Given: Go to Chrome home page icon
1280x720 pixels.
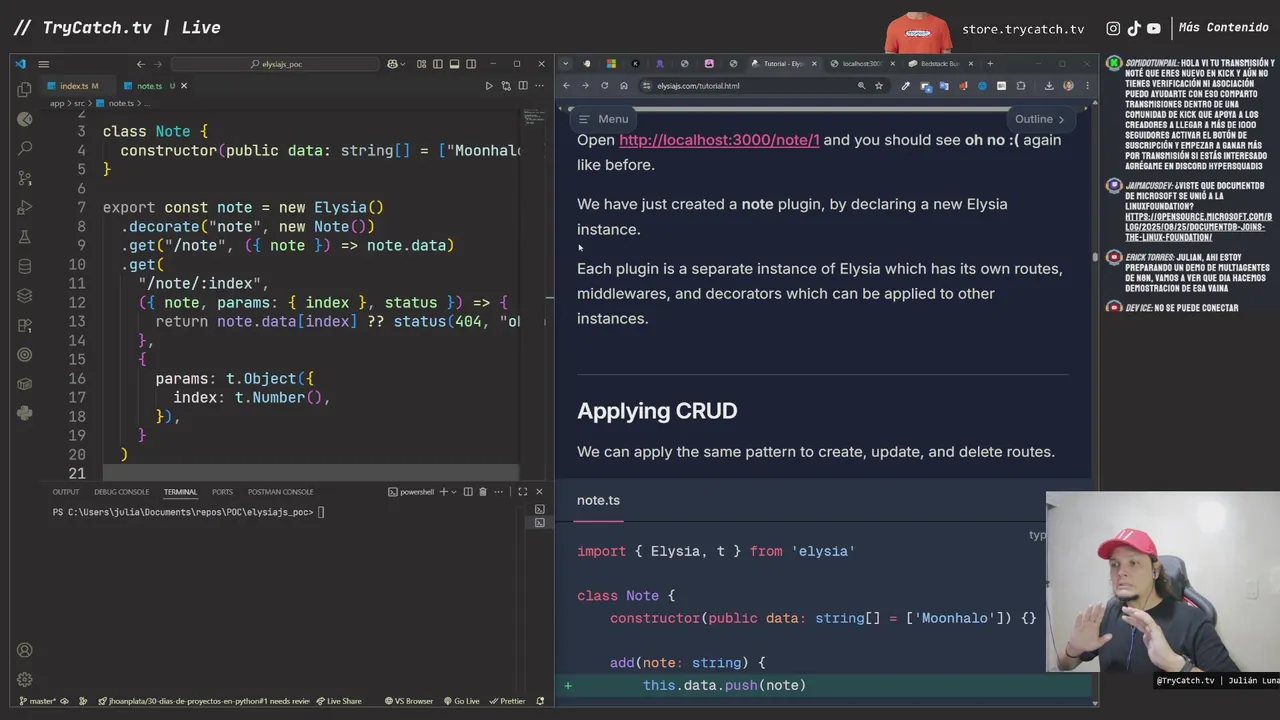Looking at the screenshot, I should pos(624,86).
